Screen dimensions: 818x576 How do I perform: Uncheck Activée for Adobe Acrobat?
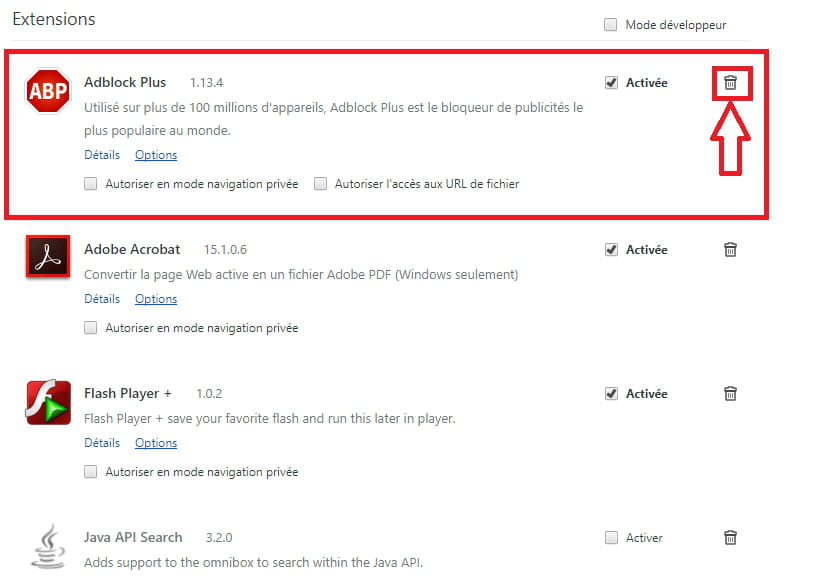[x=611, y=249]
